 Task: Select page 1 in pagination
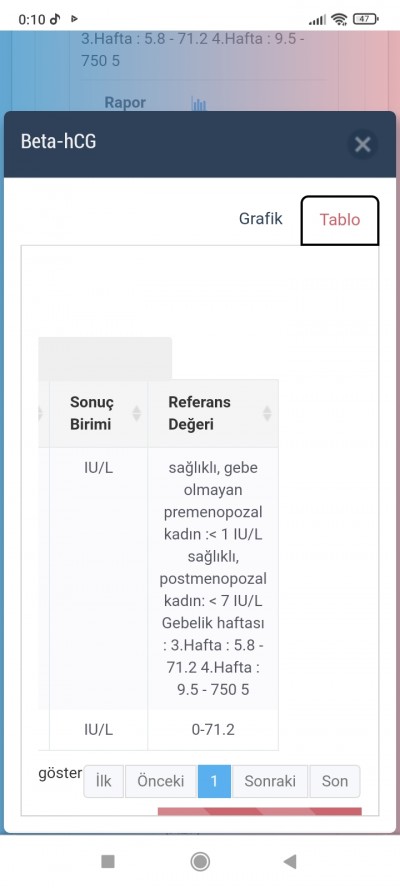[x=214, y=781]
